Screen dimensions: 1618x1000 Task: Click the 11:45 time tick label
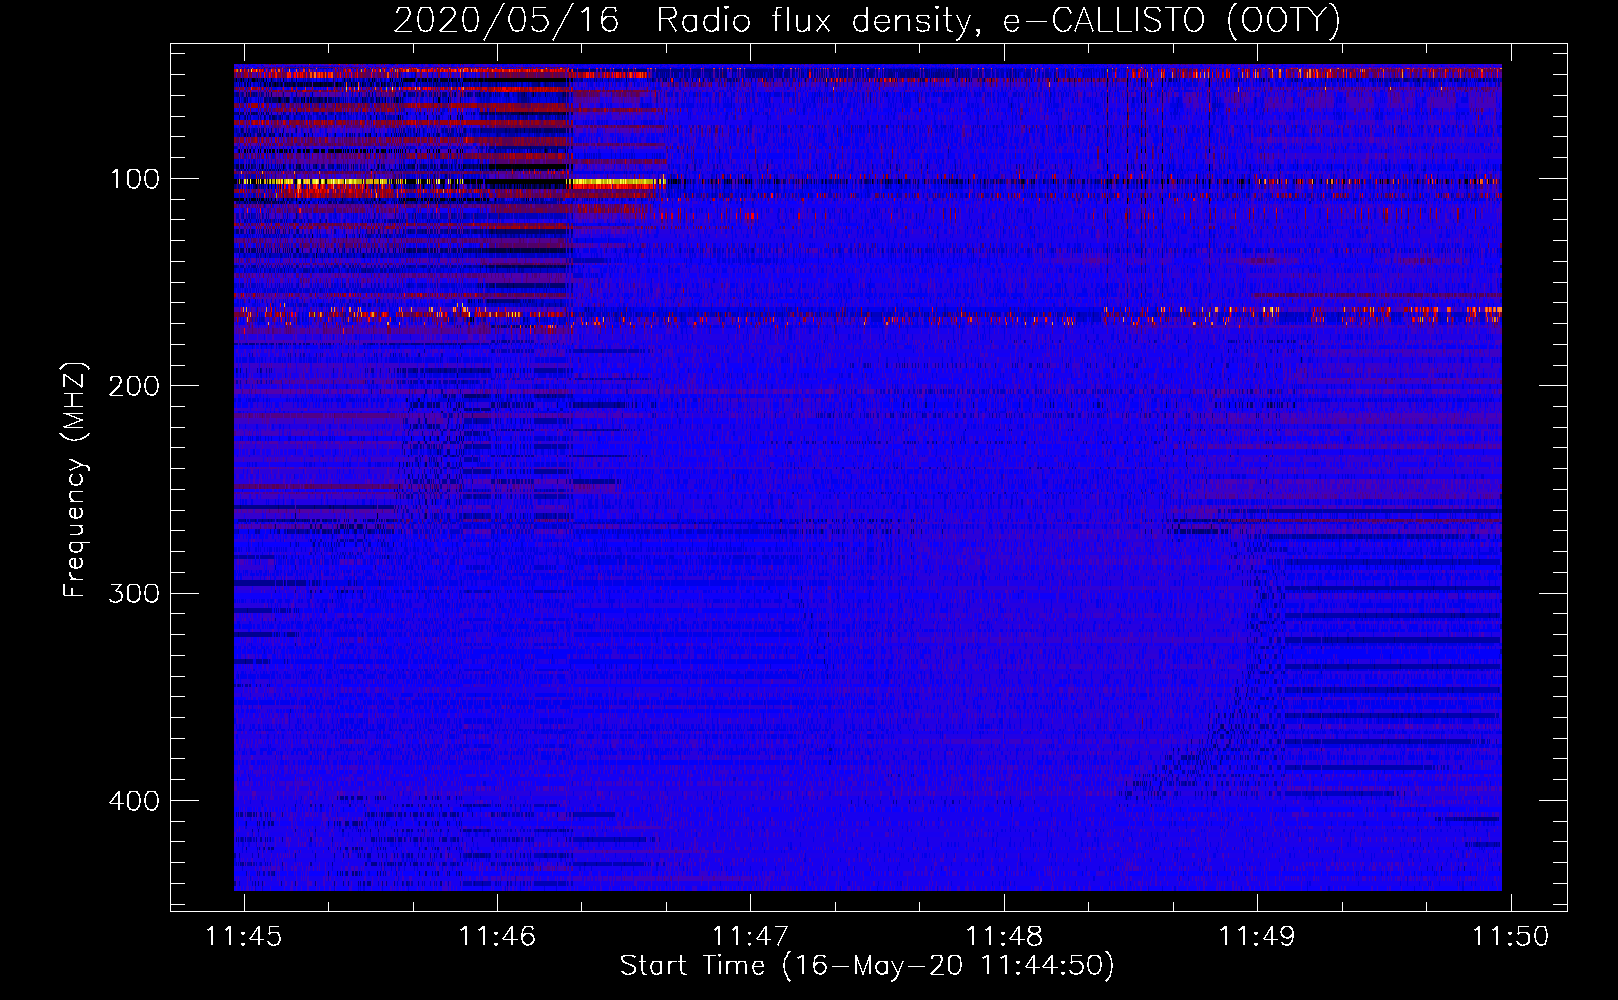click(x=244, y=936)
